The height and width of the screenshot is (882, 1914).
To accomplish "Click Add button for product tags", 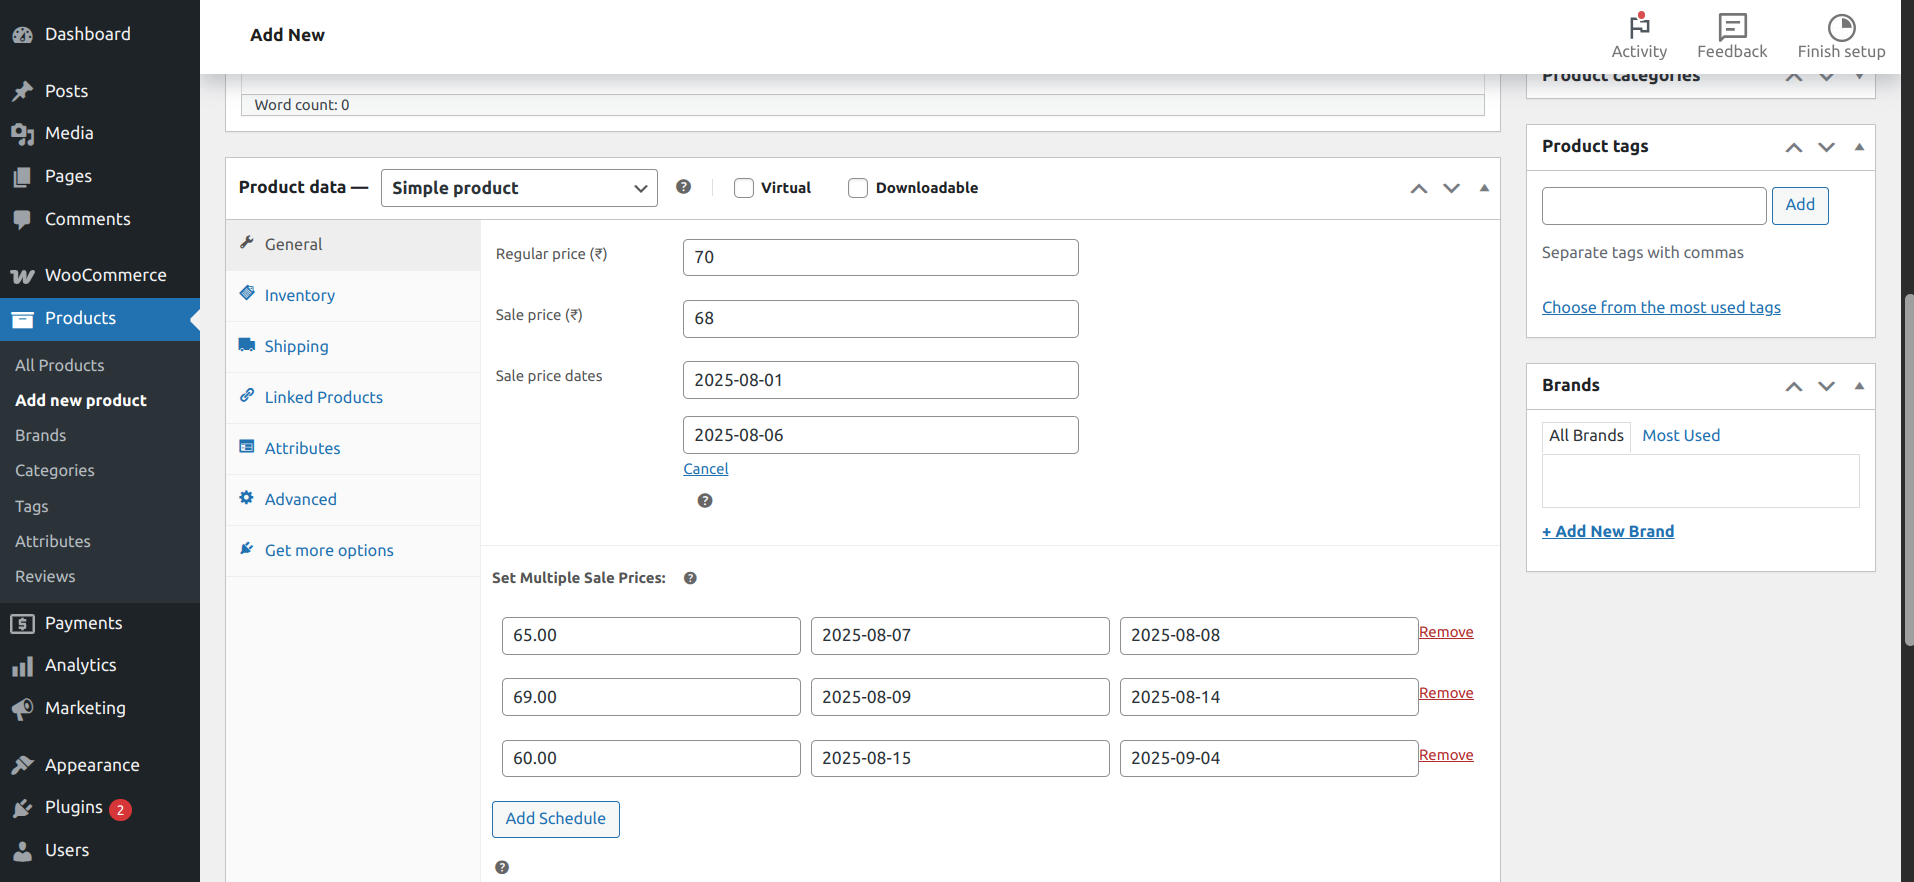I will [1800, 205].
